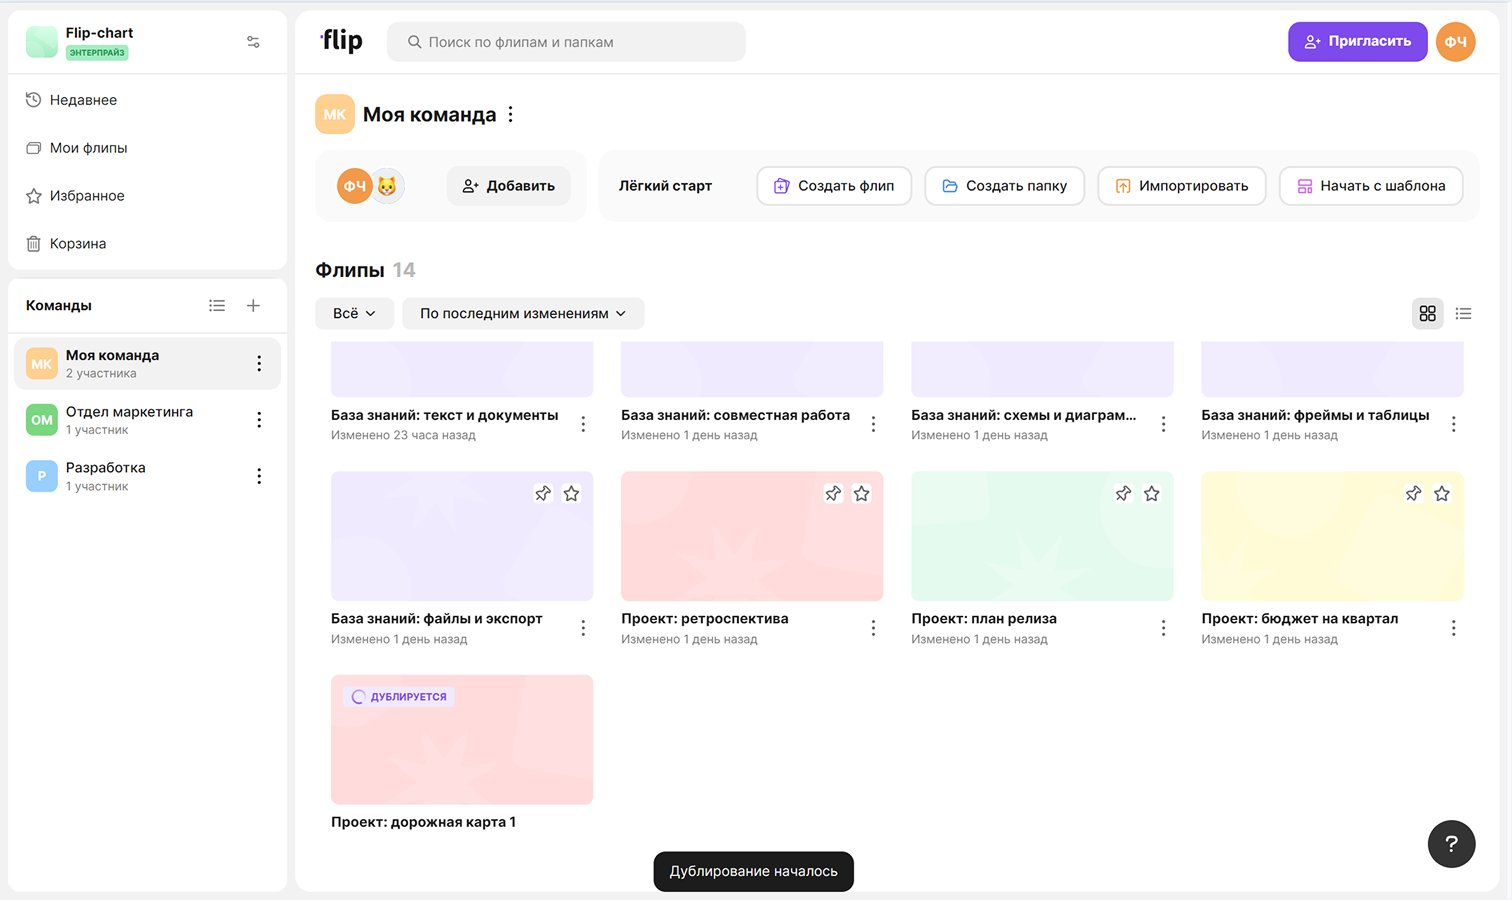Open the help question mark button
The height and width of the screenshot is (900, 1512).
1451,844
